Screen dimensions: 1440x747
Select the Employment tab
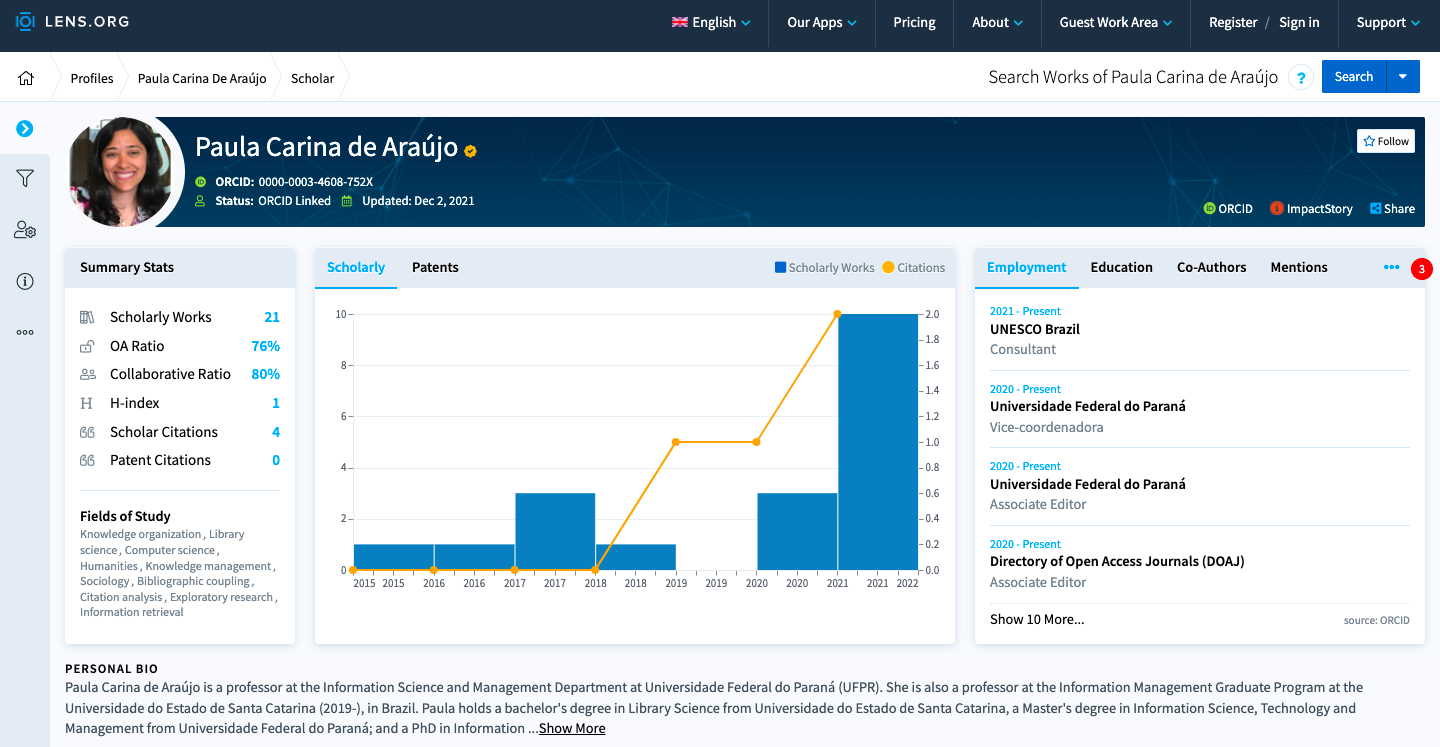click(1026, 267)
